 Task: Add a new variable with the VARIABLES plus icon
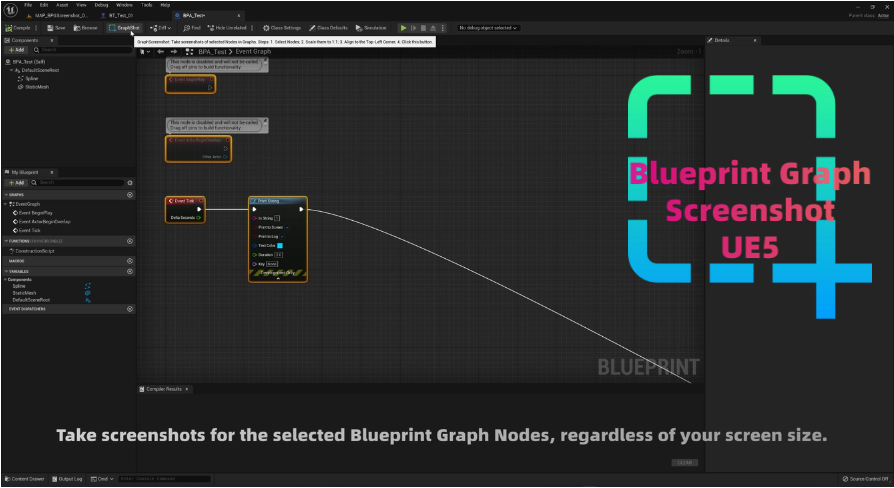click(130, 271)
